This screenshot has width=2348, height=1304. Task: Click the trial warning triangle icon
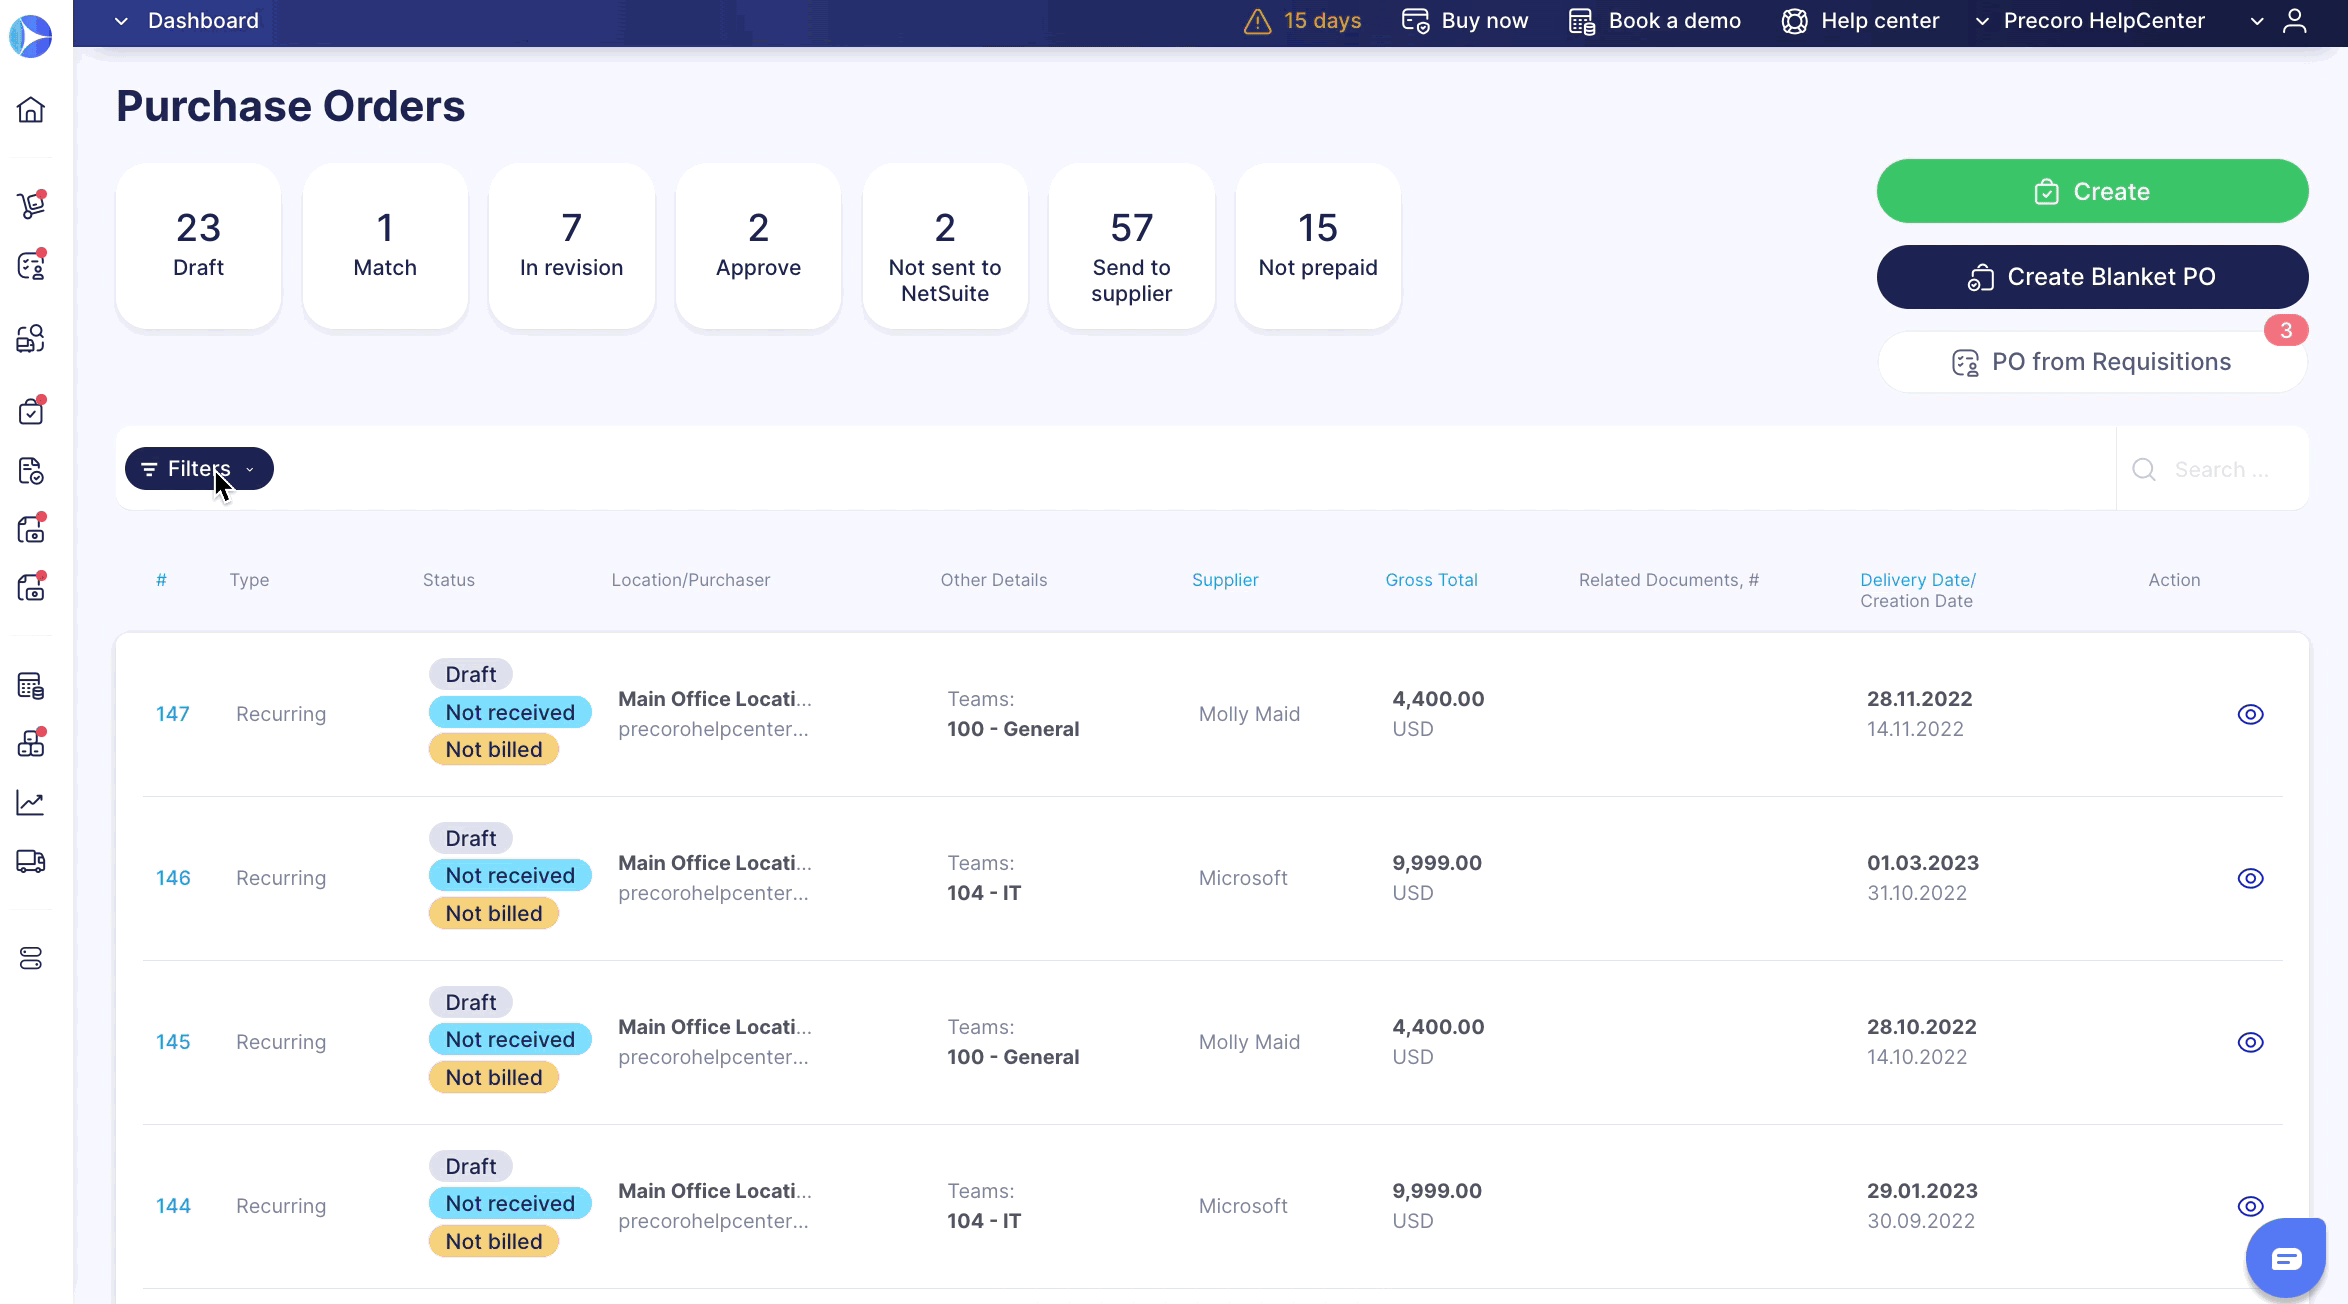[x=1257, y=21]
